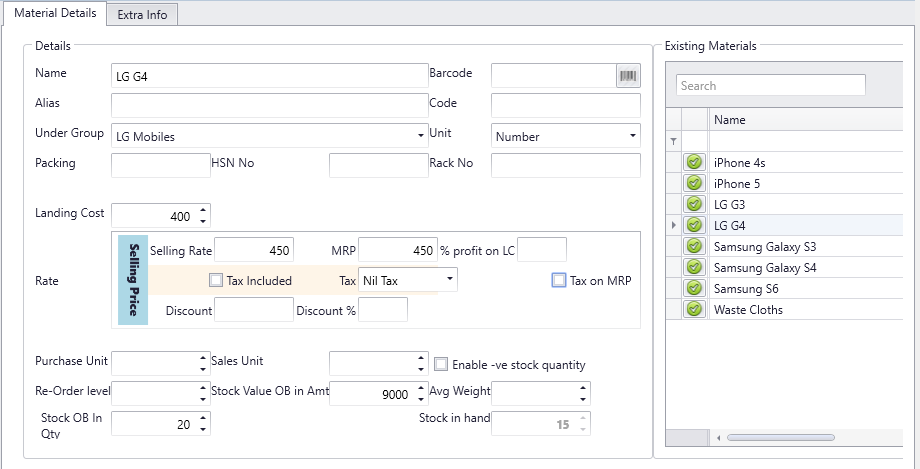Click the horizontal scrollbar thumb in materials list
Screen dimensions: 920x469
781,438
